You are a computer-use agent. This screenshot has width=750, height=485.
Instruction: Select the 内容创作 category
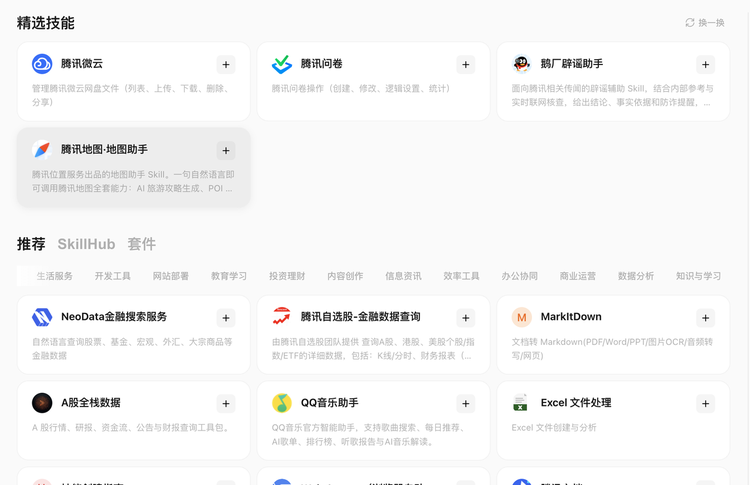tap(345, 276)
